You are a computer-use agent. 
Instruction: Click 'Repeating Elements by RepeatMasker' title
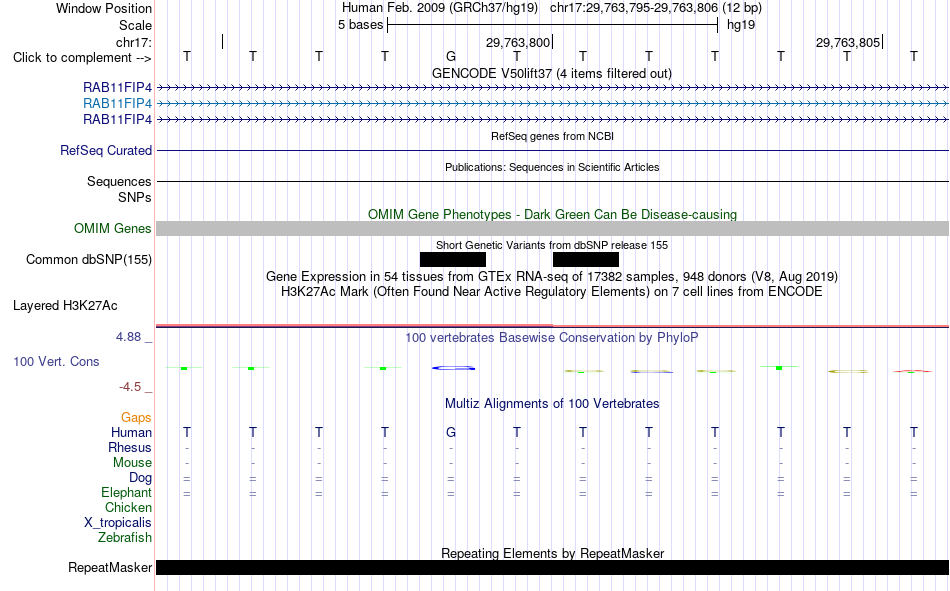point(553,553)
